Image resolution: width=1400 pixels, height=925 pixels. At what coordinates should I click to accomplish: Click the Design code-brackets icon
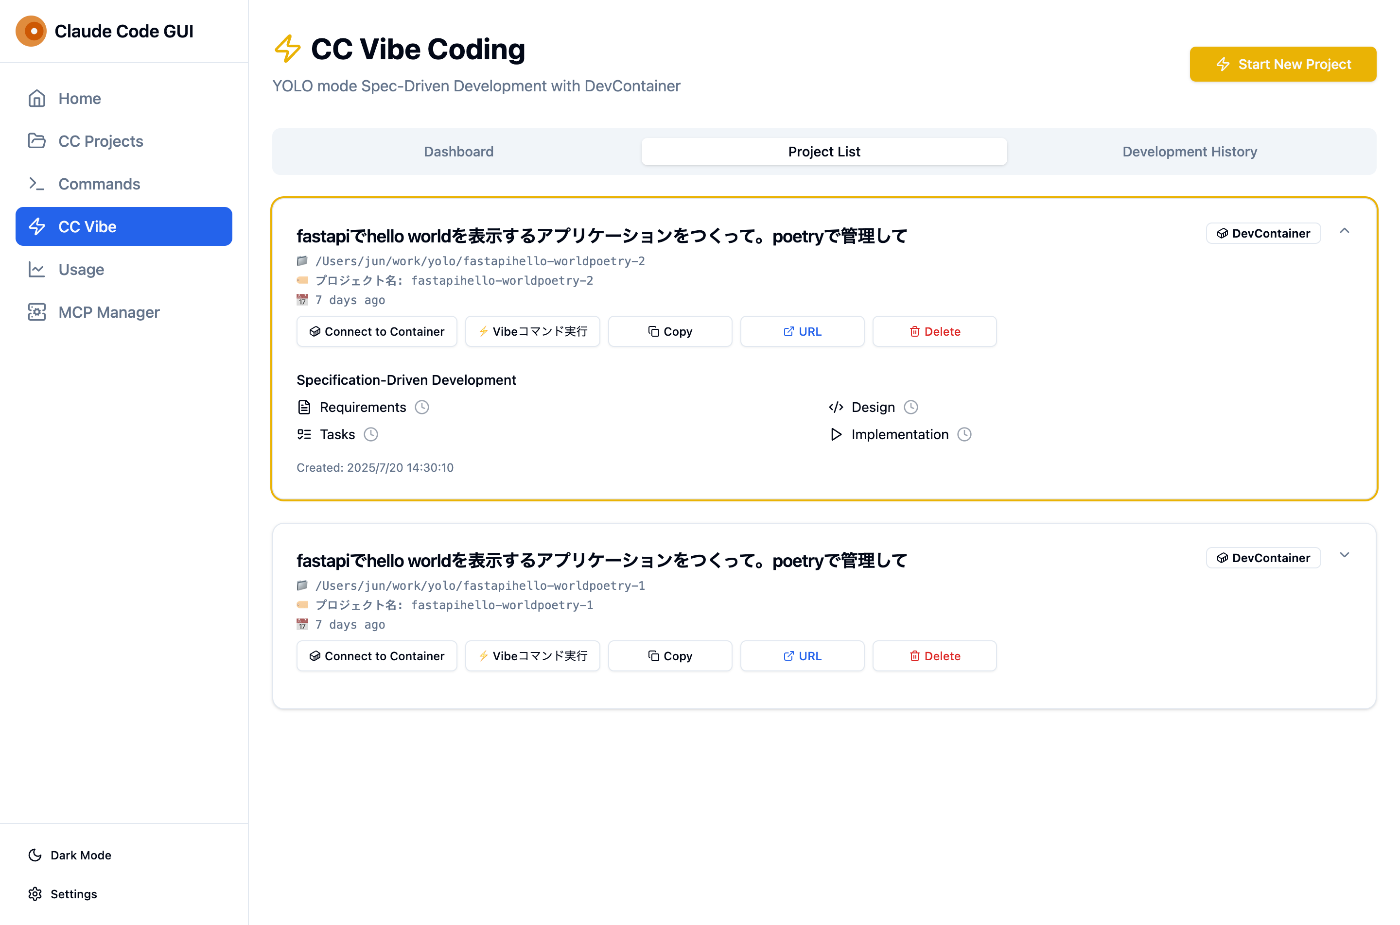pos(836,407)
